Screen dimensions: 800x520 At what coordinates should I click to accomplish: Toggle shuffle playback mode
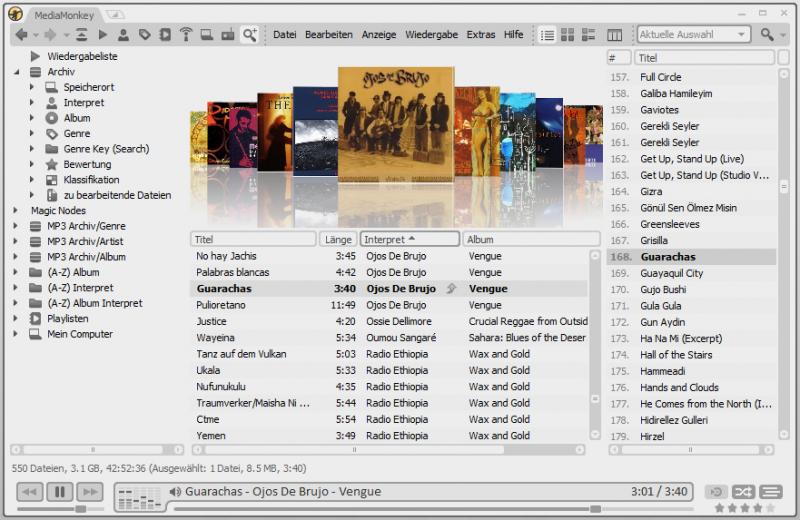(x=743, y=491)
